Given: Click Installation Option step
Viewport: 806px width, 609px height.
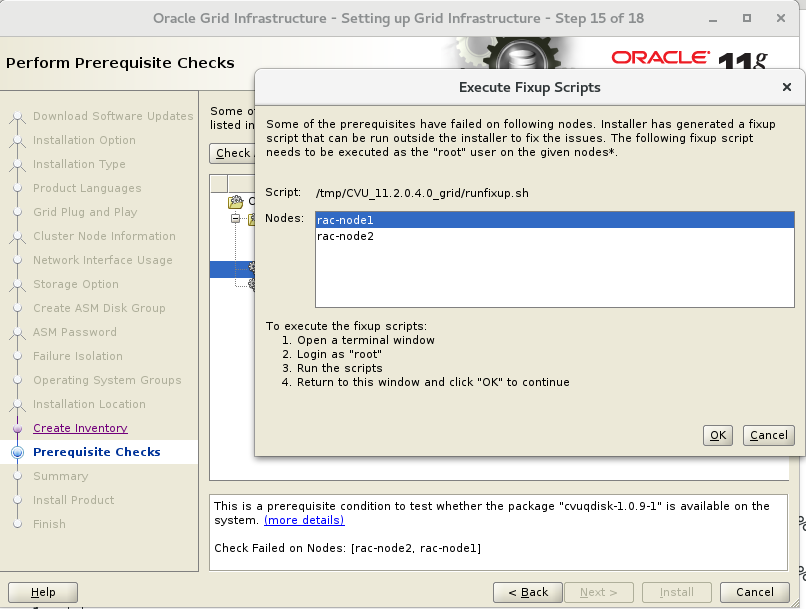Looking at the screenshot, I should [84, 140].
